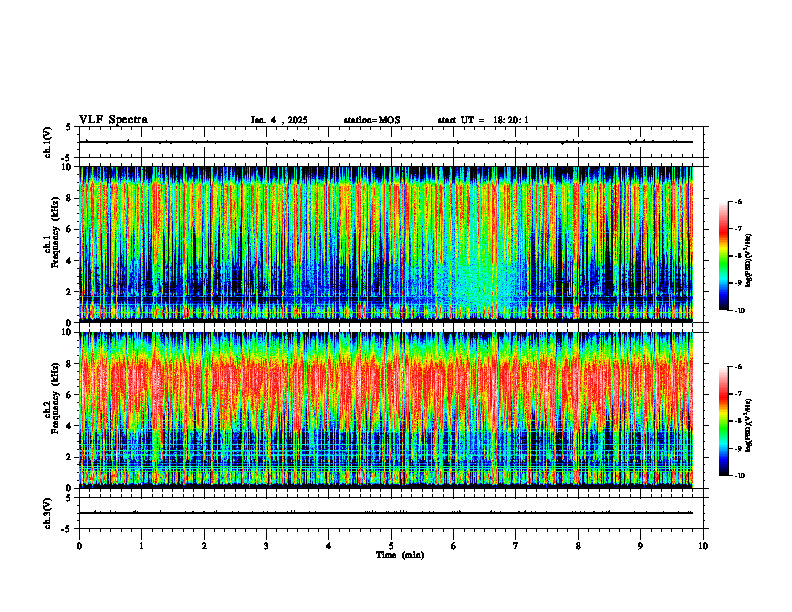Screen dimensions: 792x612
Task: Click time axis tick label "5"
Action: pos(391,546)
